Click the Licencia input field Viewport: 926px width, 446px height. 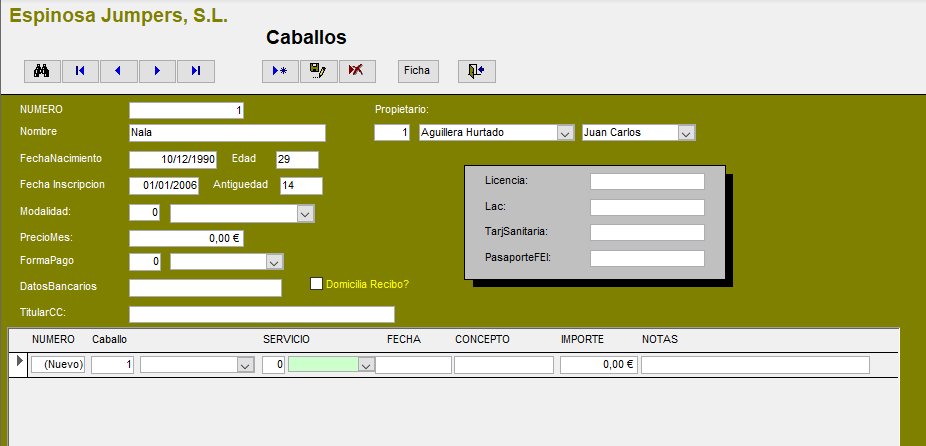coord(647,181)
